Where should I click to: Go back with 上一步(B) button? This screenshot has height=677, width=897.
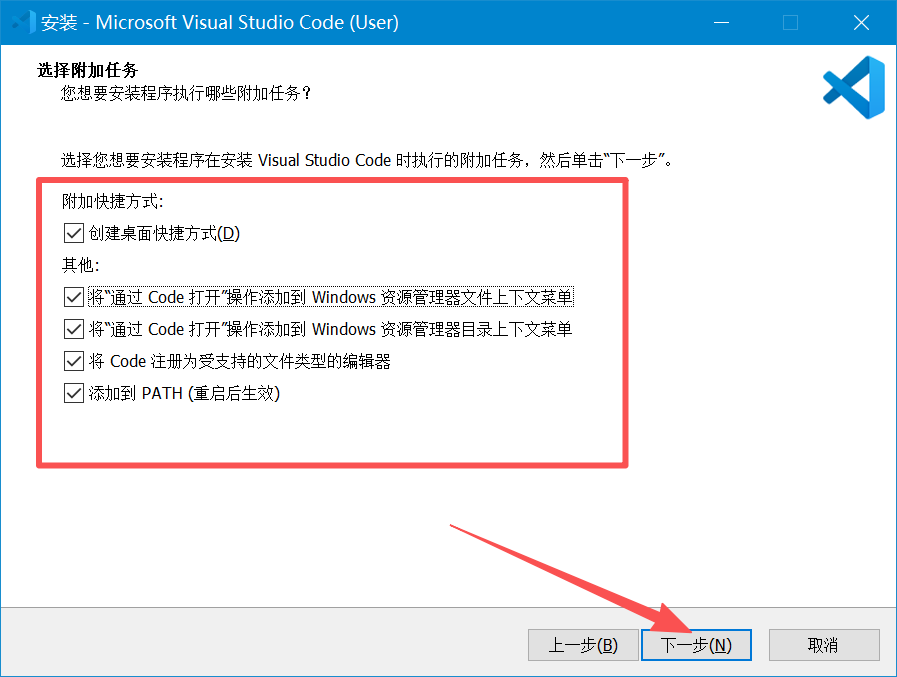(x=583, y=645)
